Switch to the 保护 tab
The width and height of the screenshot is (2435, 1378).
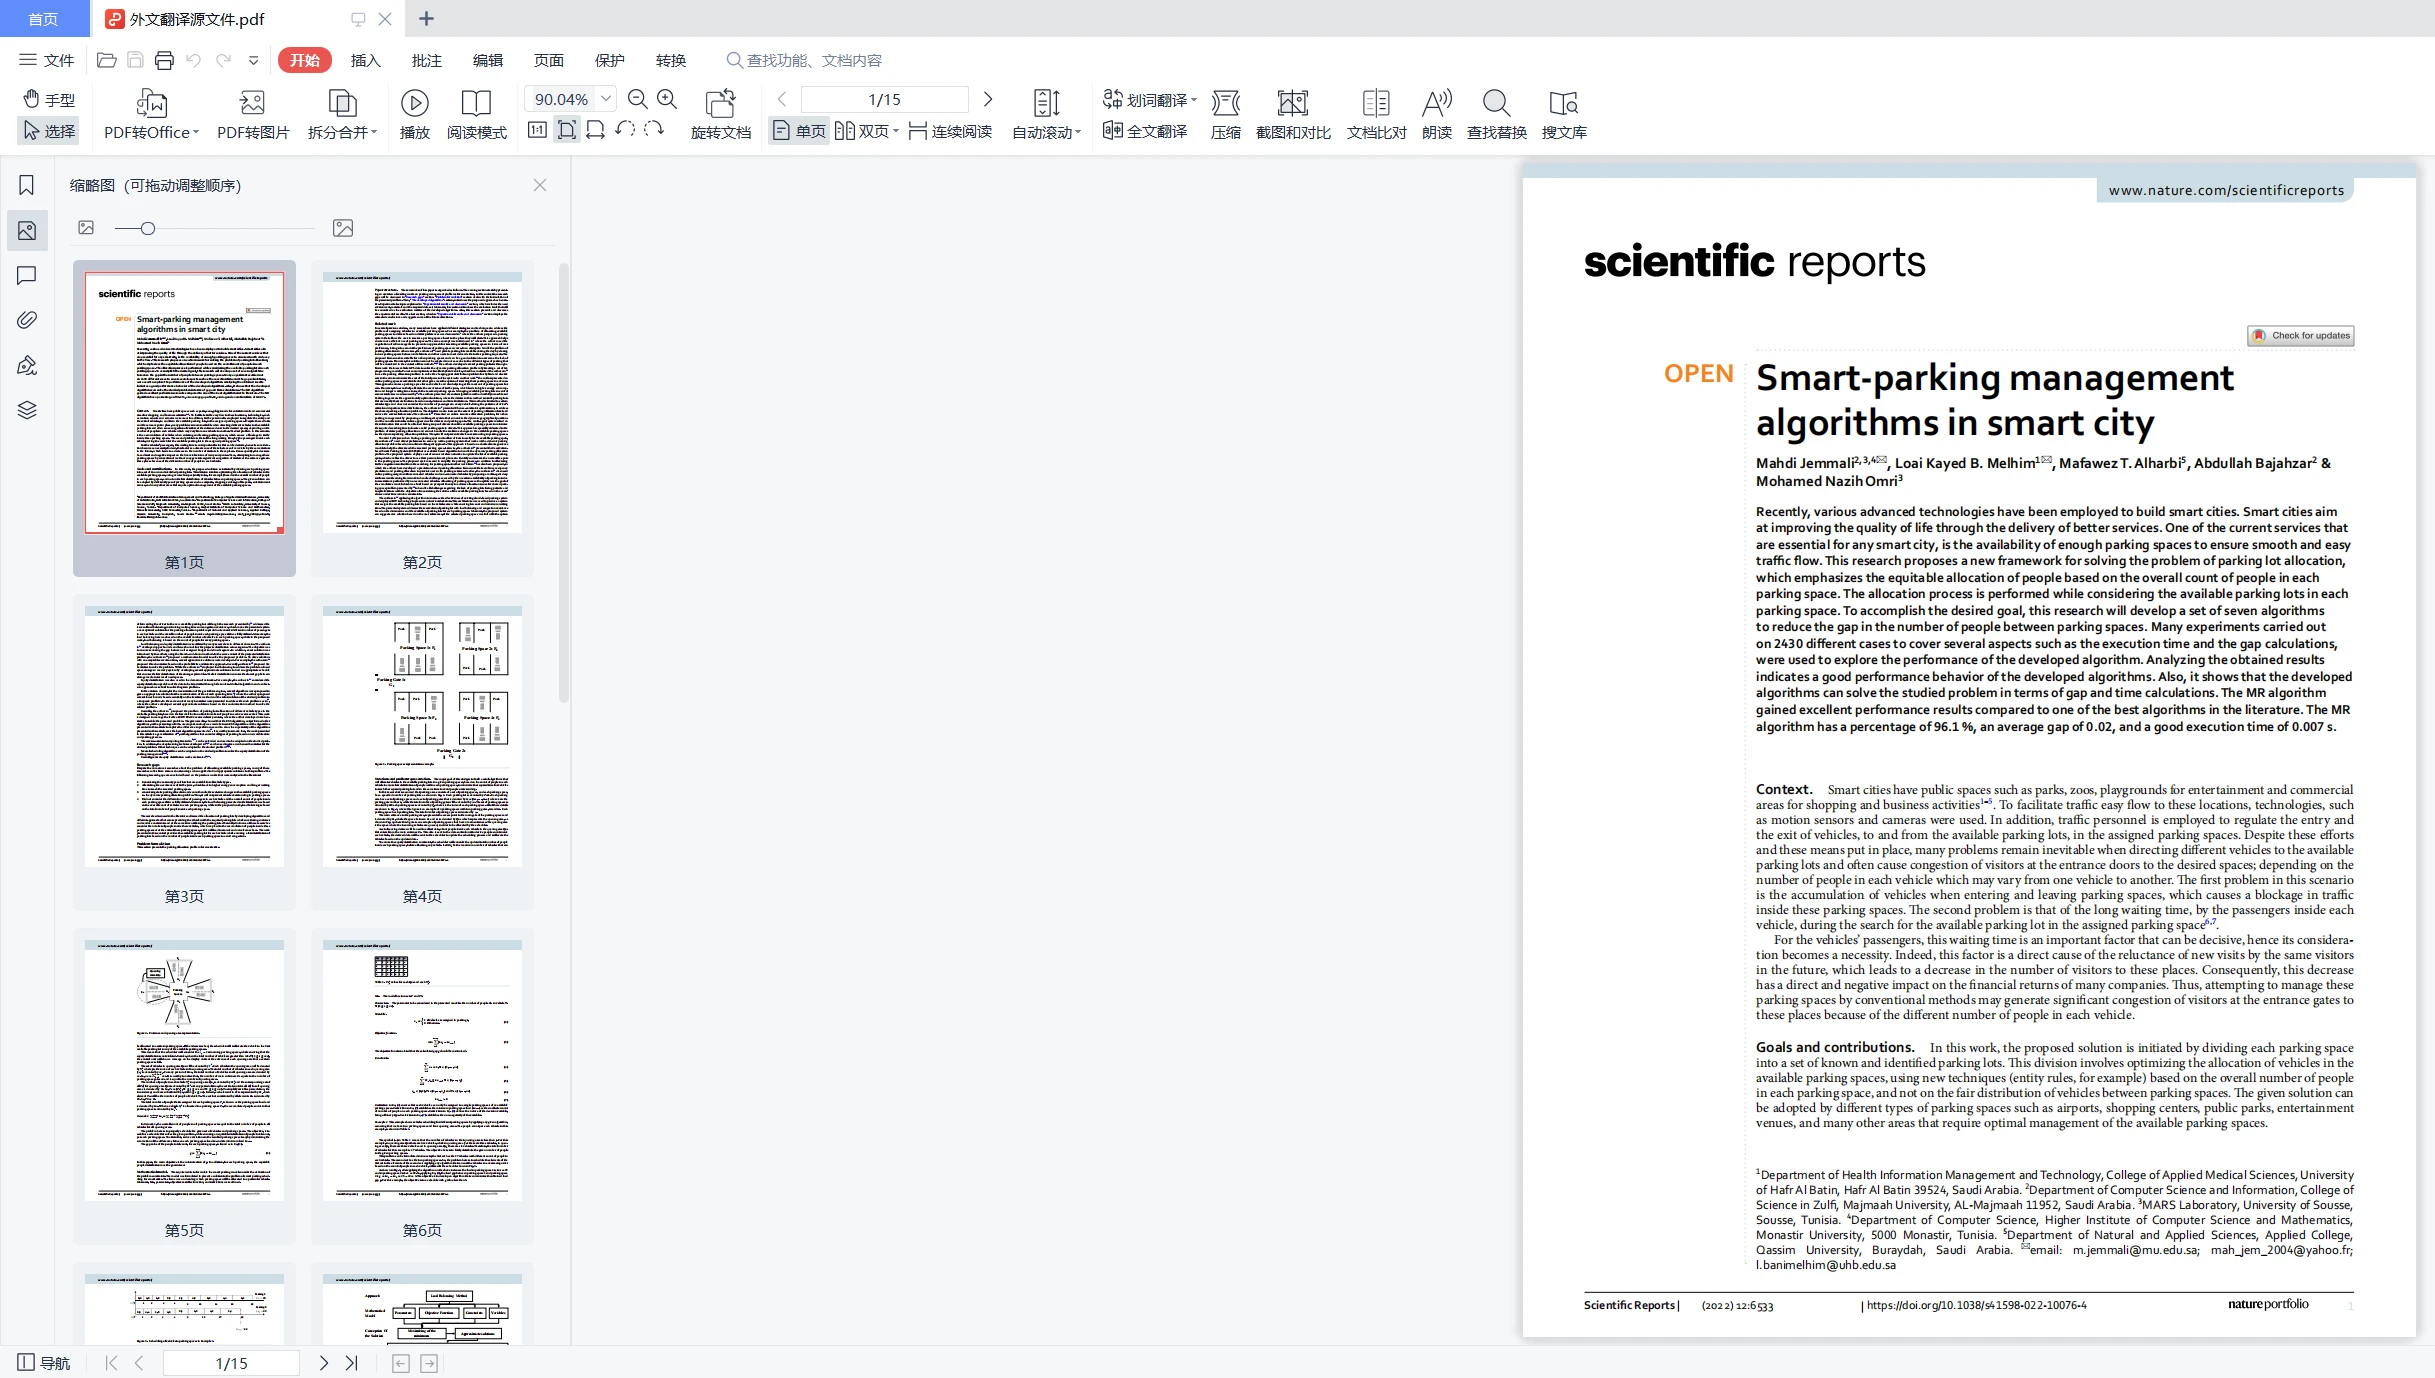tap(609, 60)
